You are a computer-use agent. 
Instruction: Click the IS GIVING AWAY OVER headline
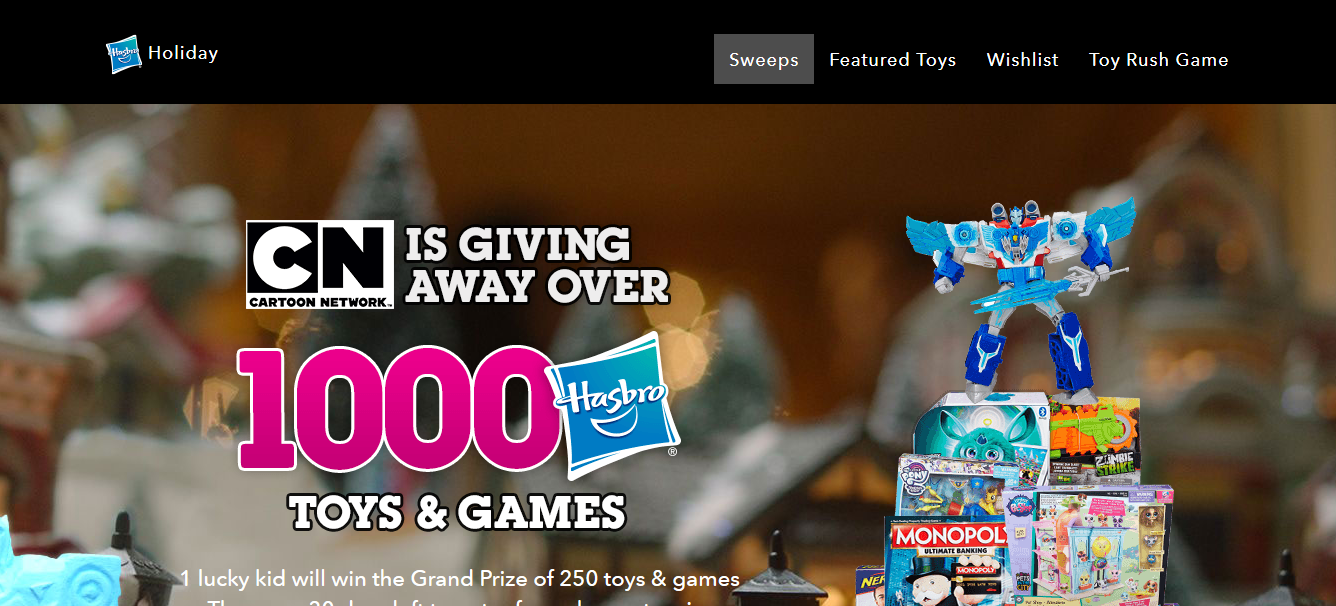(x=536, y=265)
